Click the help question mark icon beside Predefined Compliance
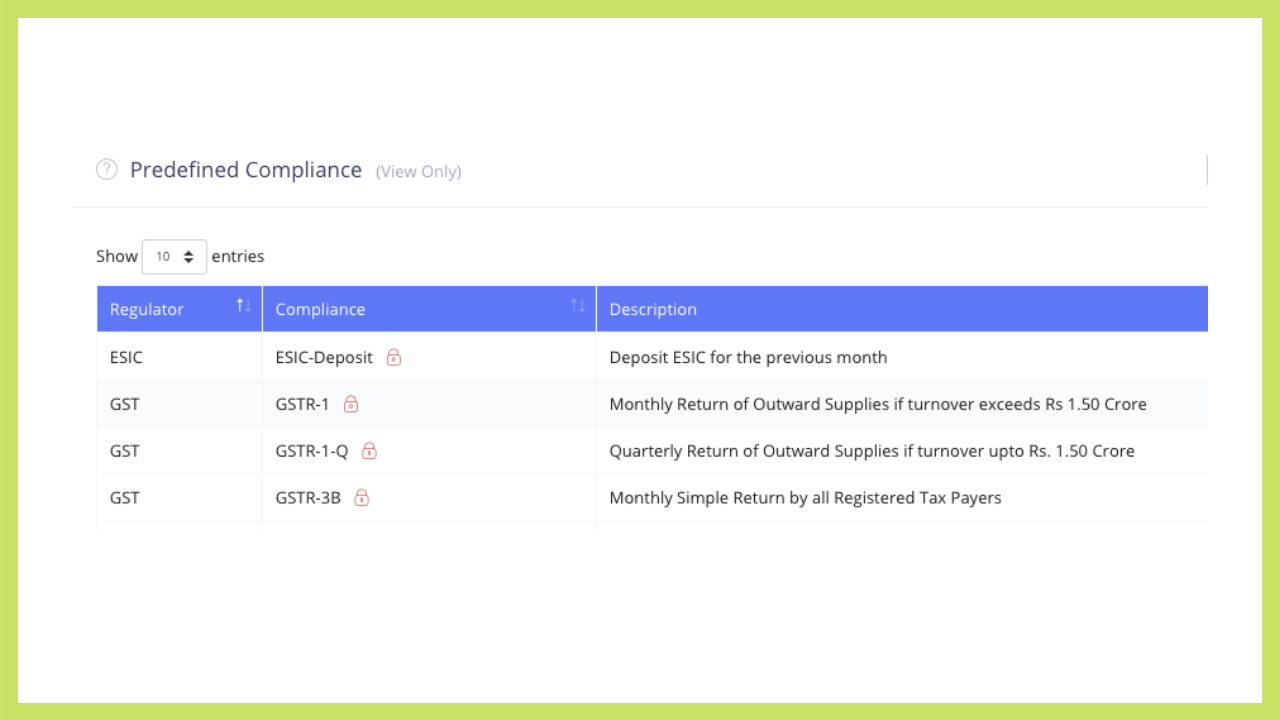The width and height of the screenshot is (1280, 720). [x=107, y=170]
